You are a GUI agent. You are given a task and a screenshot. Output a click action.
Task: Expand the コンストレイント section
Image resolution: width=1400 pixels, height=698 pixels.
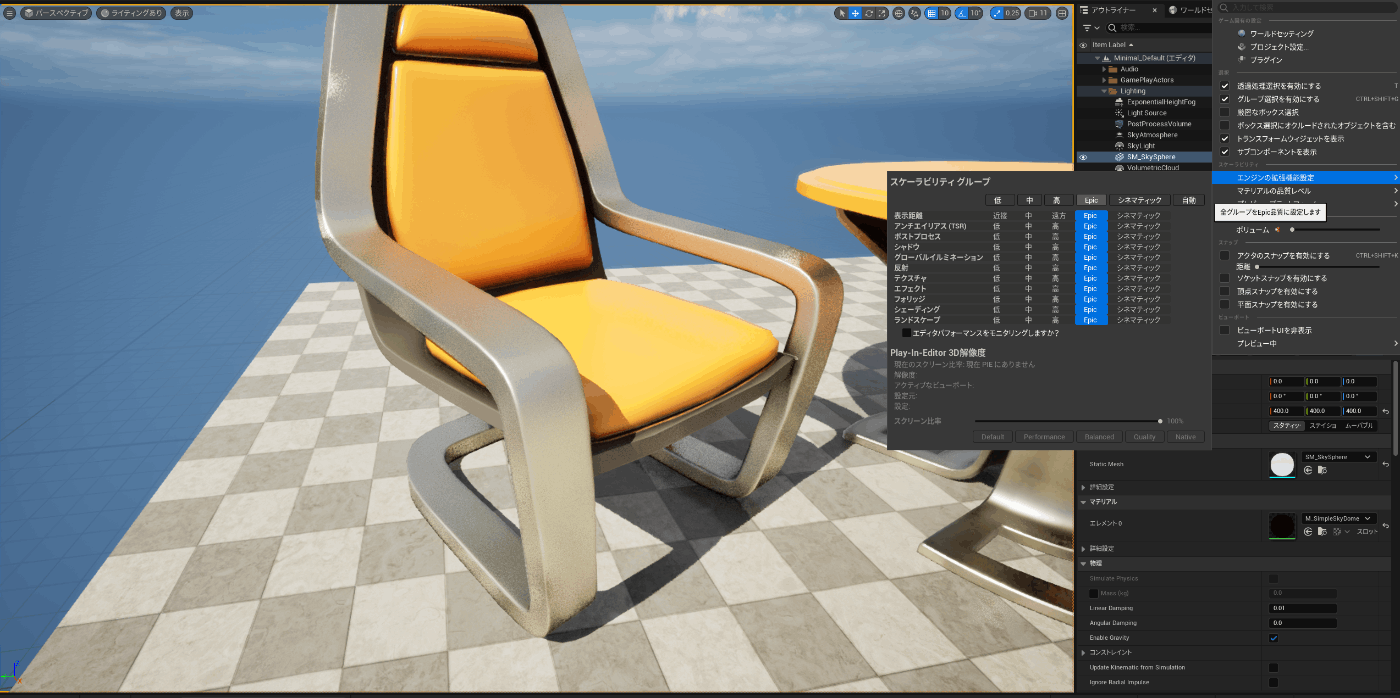[1084, 652]
